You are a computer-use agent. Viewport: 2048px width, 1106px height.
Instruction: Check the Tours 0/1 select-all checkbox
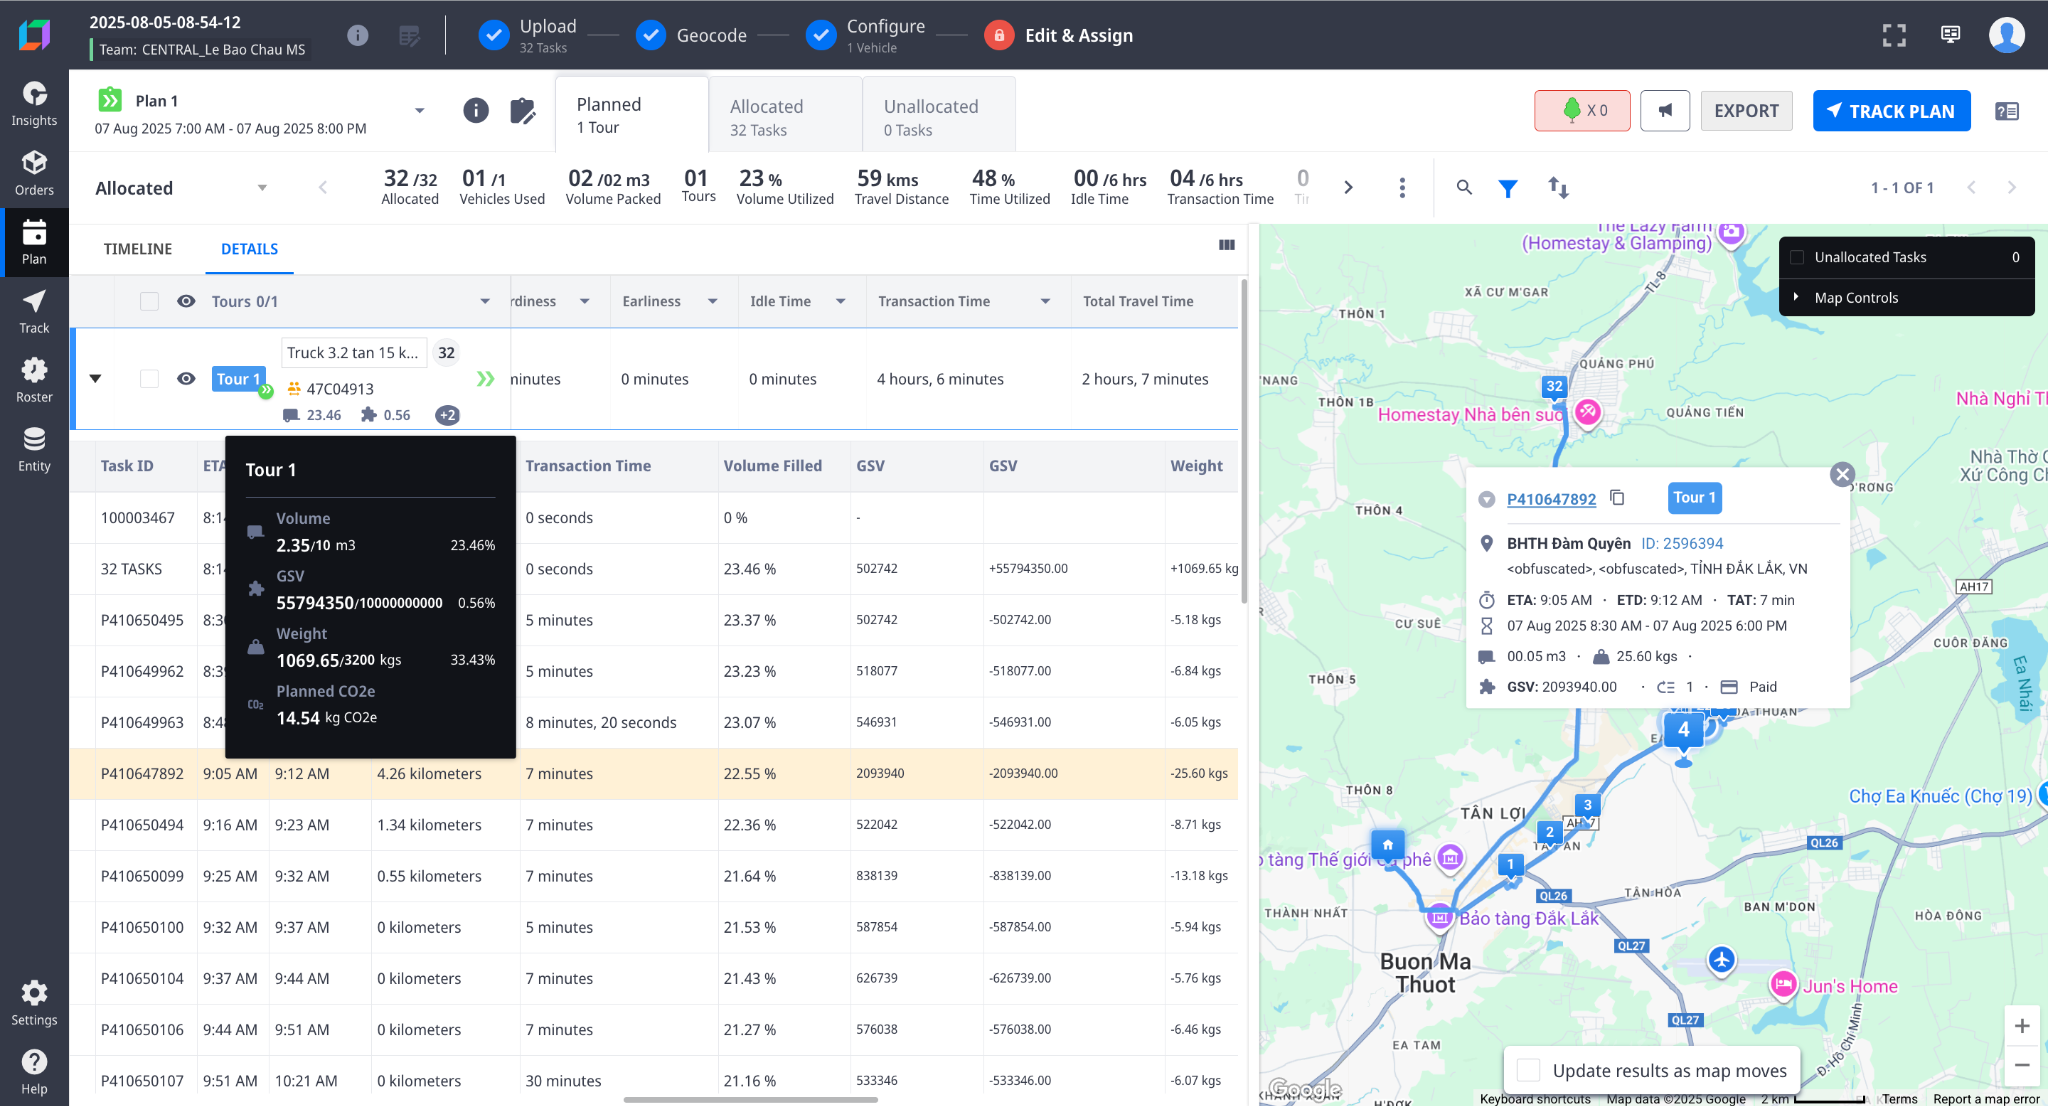pyautogui.click(x=149, y=301)
